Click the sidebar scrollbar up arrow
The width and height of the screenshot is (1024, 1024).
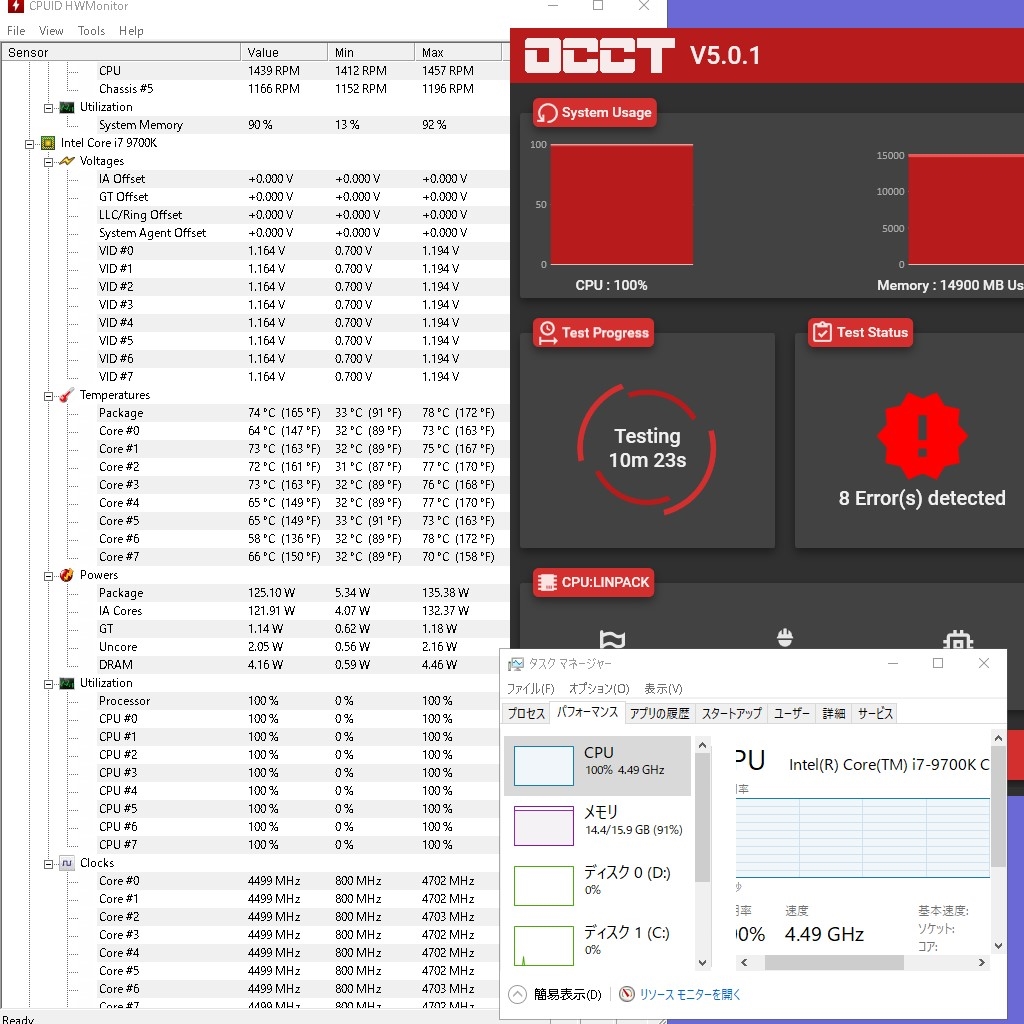702,745
